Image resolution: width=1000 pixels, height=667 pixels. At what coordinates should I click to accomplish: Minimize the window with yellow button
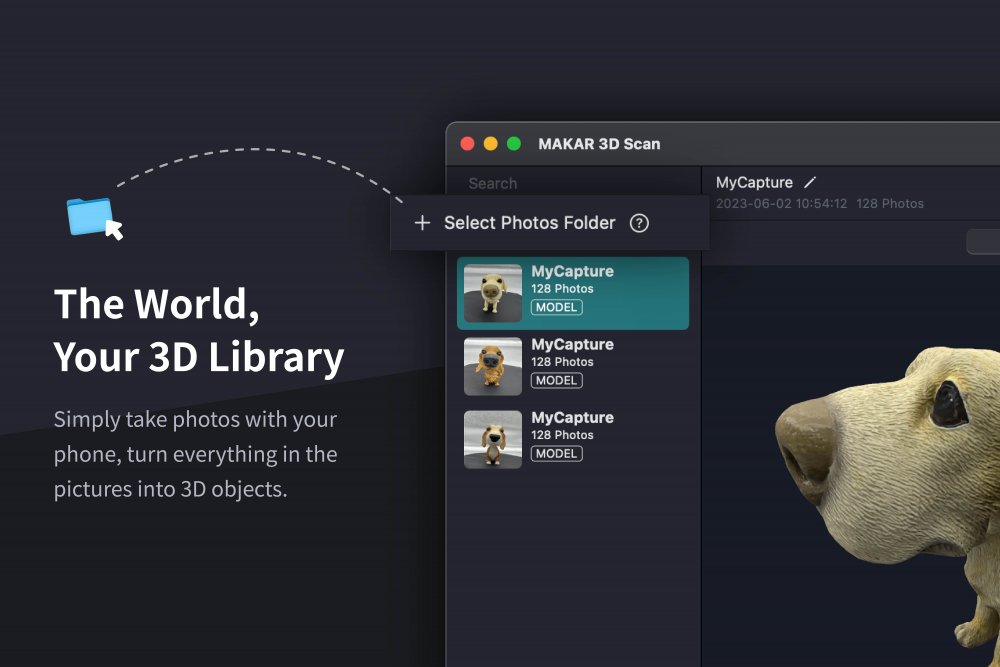pos(490,144)
